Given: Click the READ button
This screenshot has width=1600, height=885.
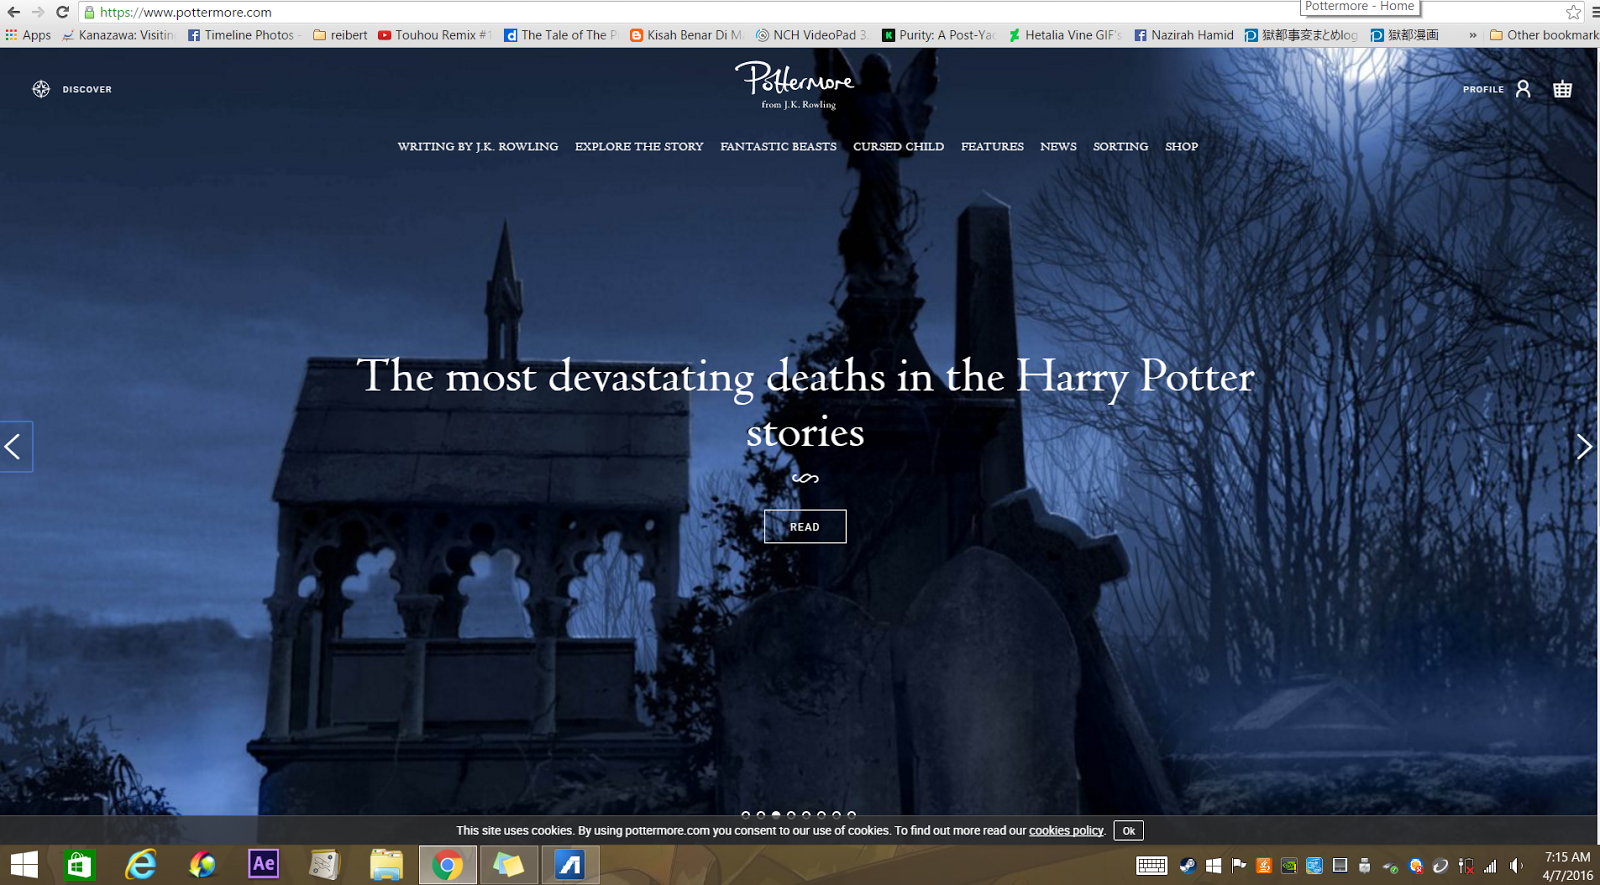Looking at the screenshot, I should coord(805,526).
